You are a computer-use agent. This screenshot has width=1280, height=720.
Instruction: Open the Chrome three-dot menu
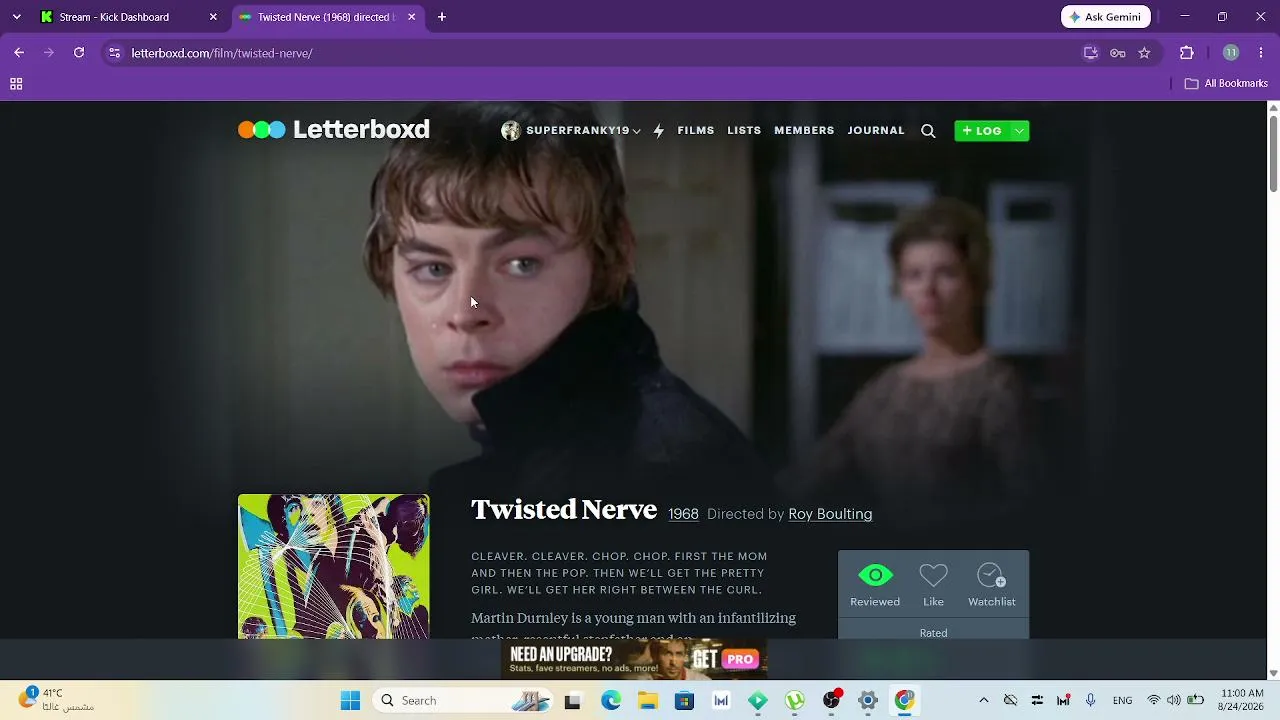coord(1262,53)
